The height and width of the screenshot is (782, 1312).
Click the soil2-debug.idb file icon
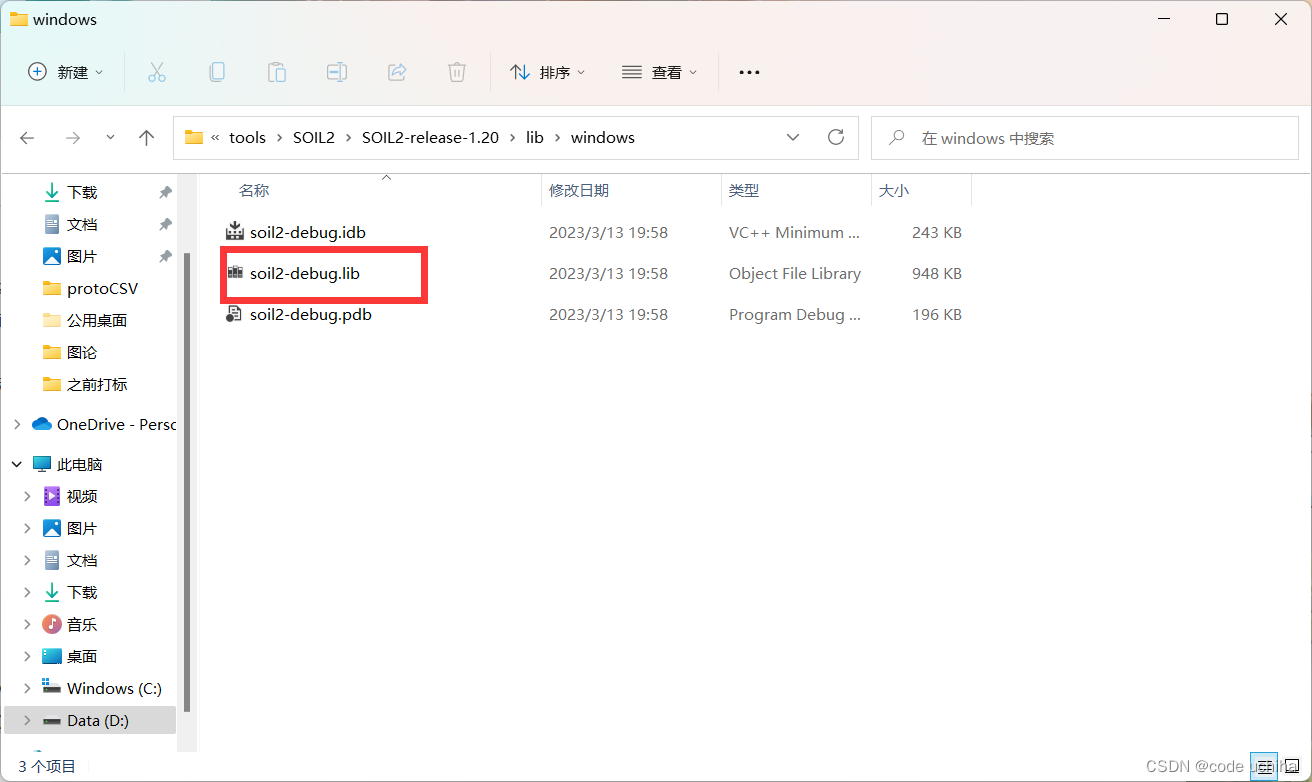[235, 232]
